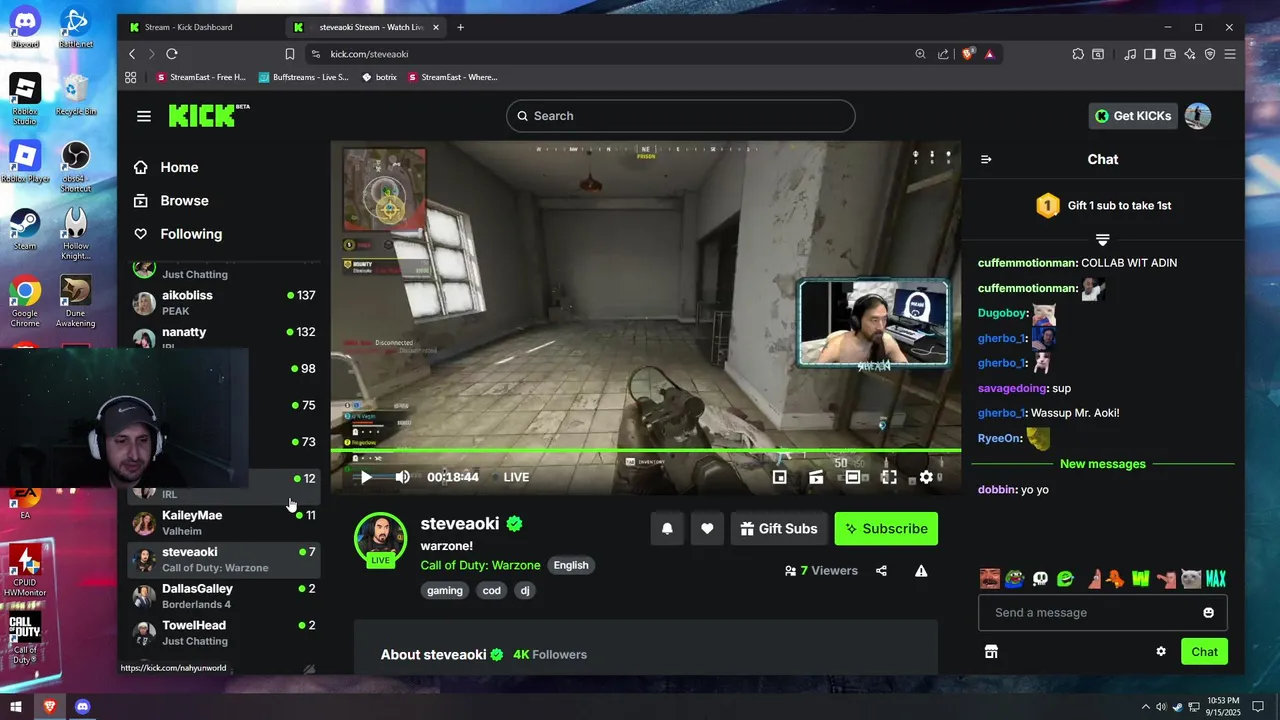The height and width of the screenshot is (720, 1280).
Task: Toggle notification bell for steveaoki
Action: click(x=667, y=529)
